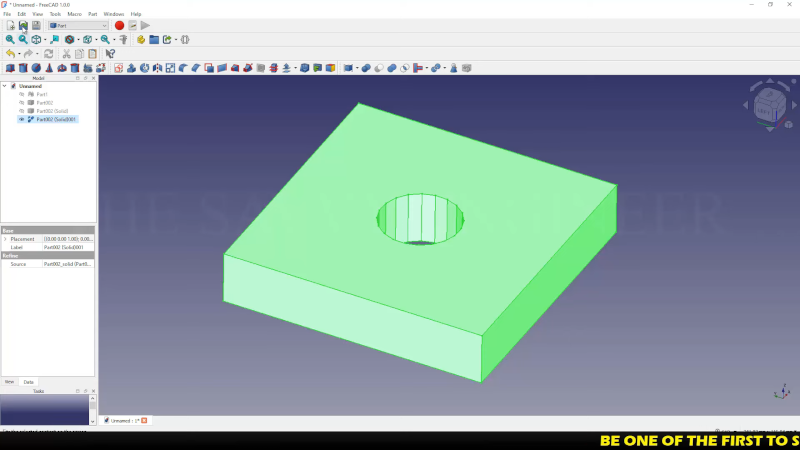Click the Fit All zoom icon
The image size is (800, 450).
[x=10, y=40]
